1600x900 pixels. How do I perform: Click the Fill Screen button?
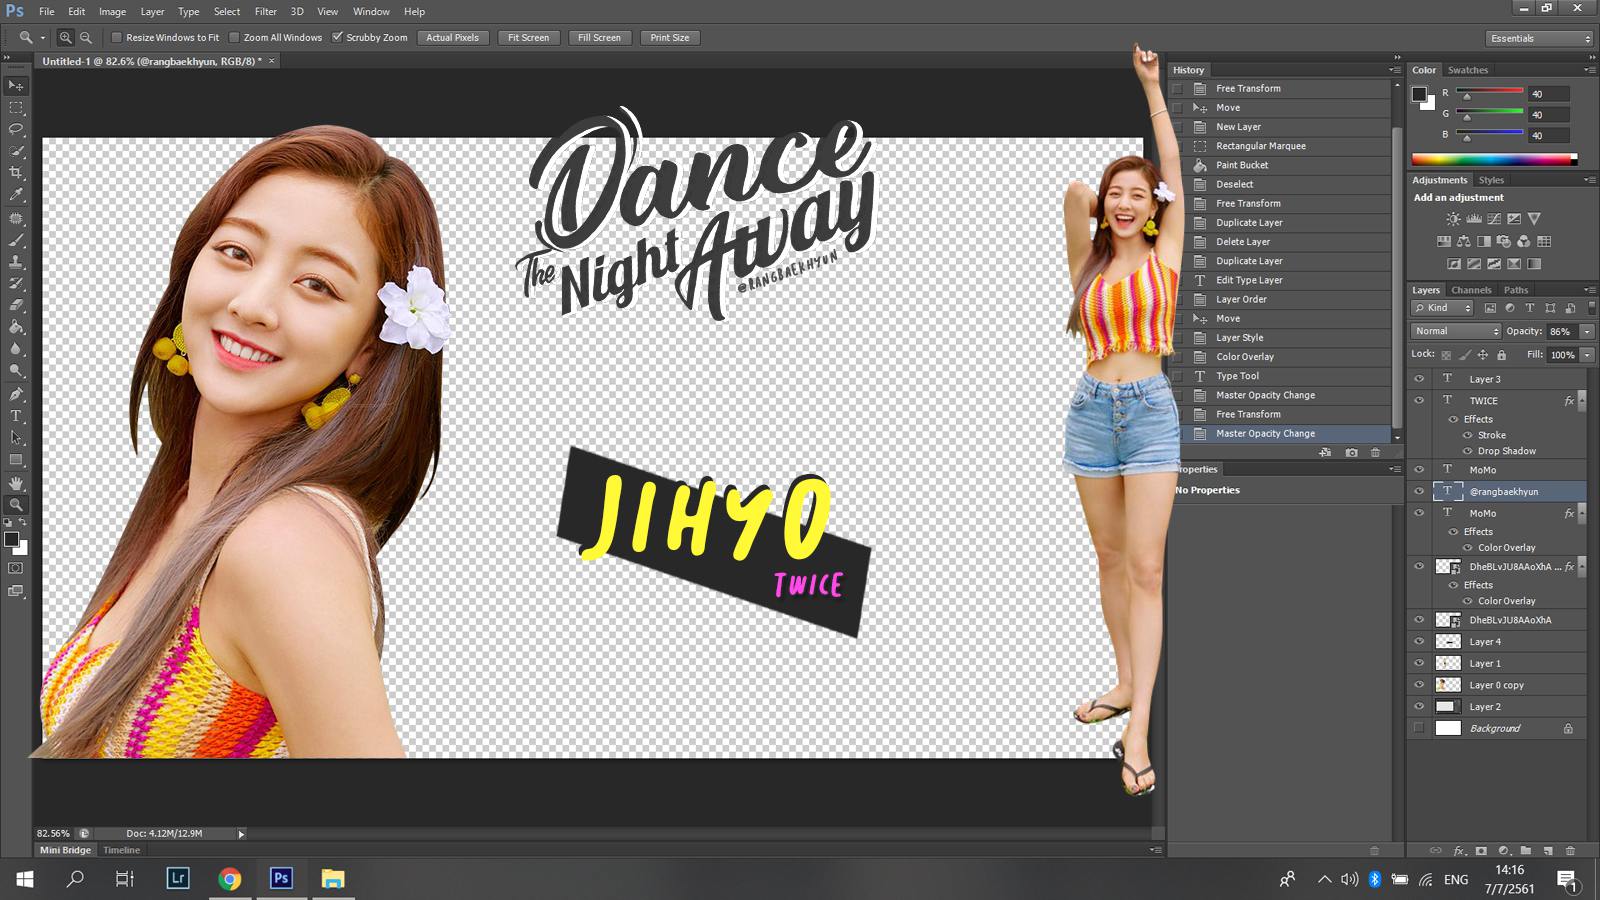pyautogui.click(x=599, y=38)
